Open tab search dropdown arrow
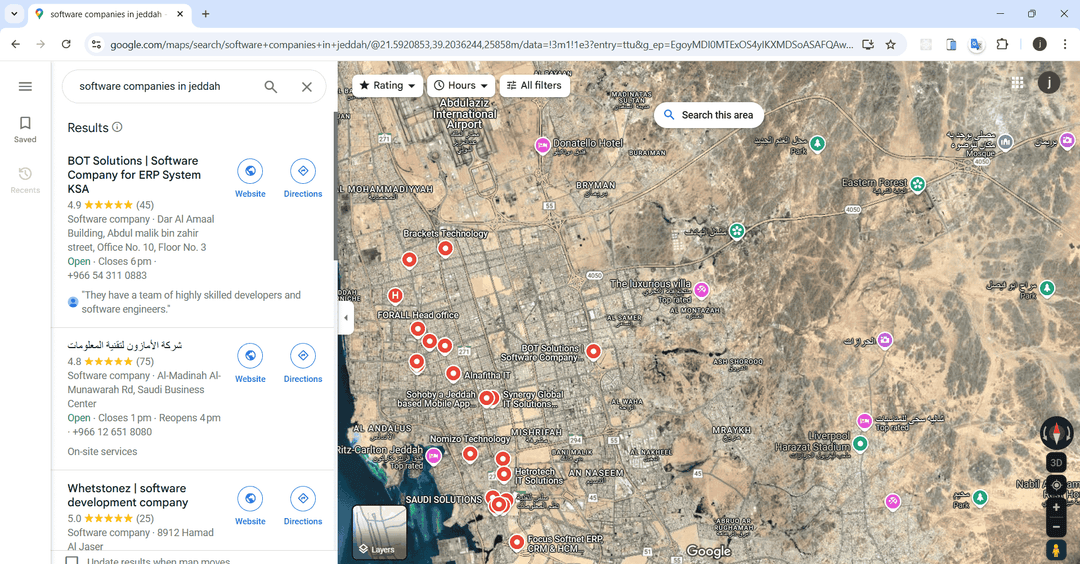Image resolution: width=1080 pixels, height=564 pixels. tap(14, 14)
